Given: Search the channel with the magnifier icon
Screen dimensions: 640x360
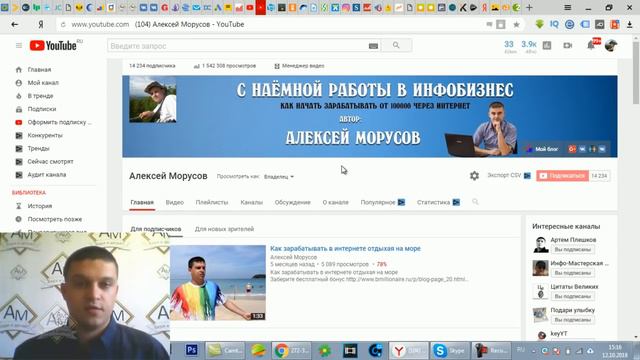Looking at the screenshot, I should click(475, 202).
